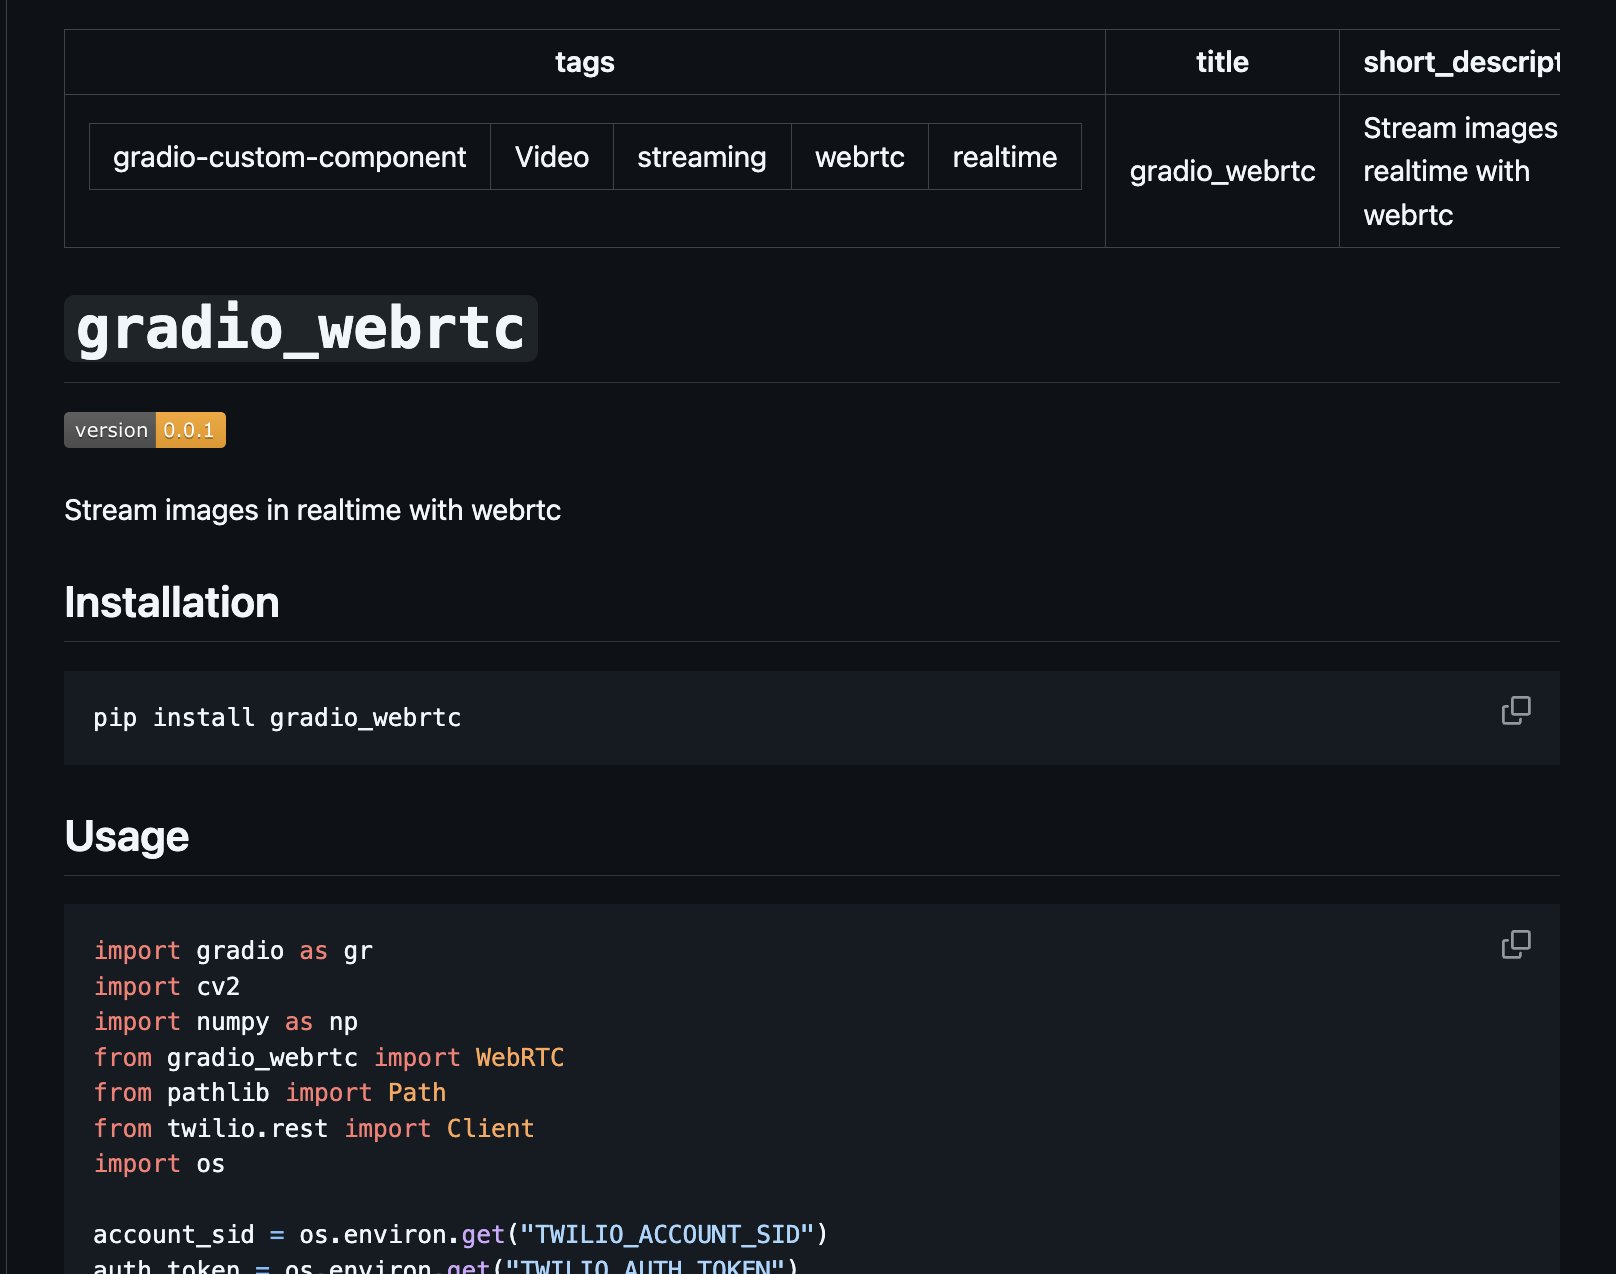Click the webrtc tag cell
Viewport: 1616px width, 1274px height.
[860, 157]
